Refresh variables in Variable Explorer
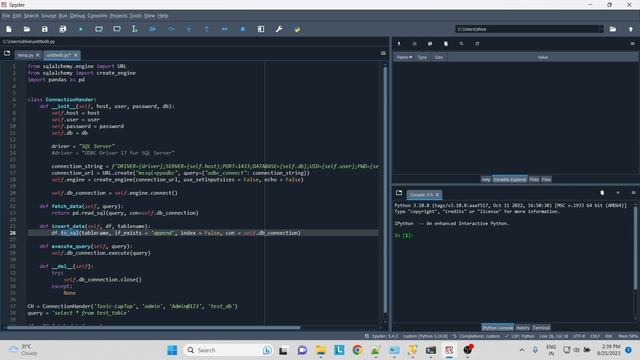Image resolution: width=640 pixels, height=360 pixels. [477, 44]
